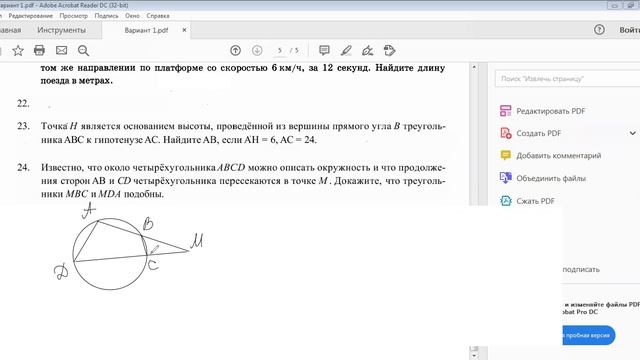Close the Вариант 1.pdf tab

click(184, 30)
